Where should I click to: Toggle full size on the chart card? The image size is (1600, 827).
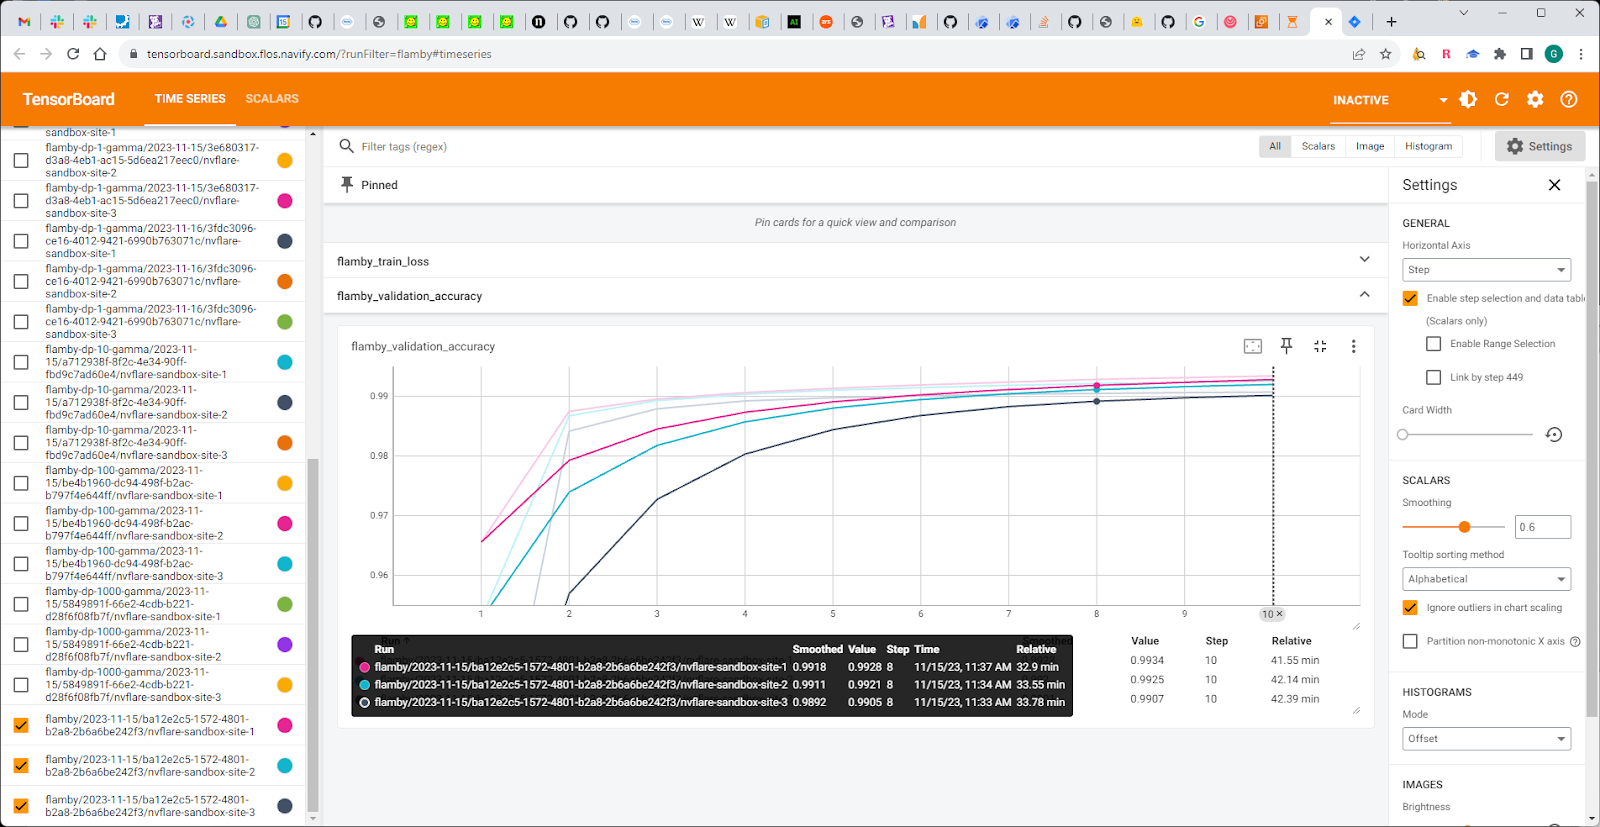coord(1320,346)
